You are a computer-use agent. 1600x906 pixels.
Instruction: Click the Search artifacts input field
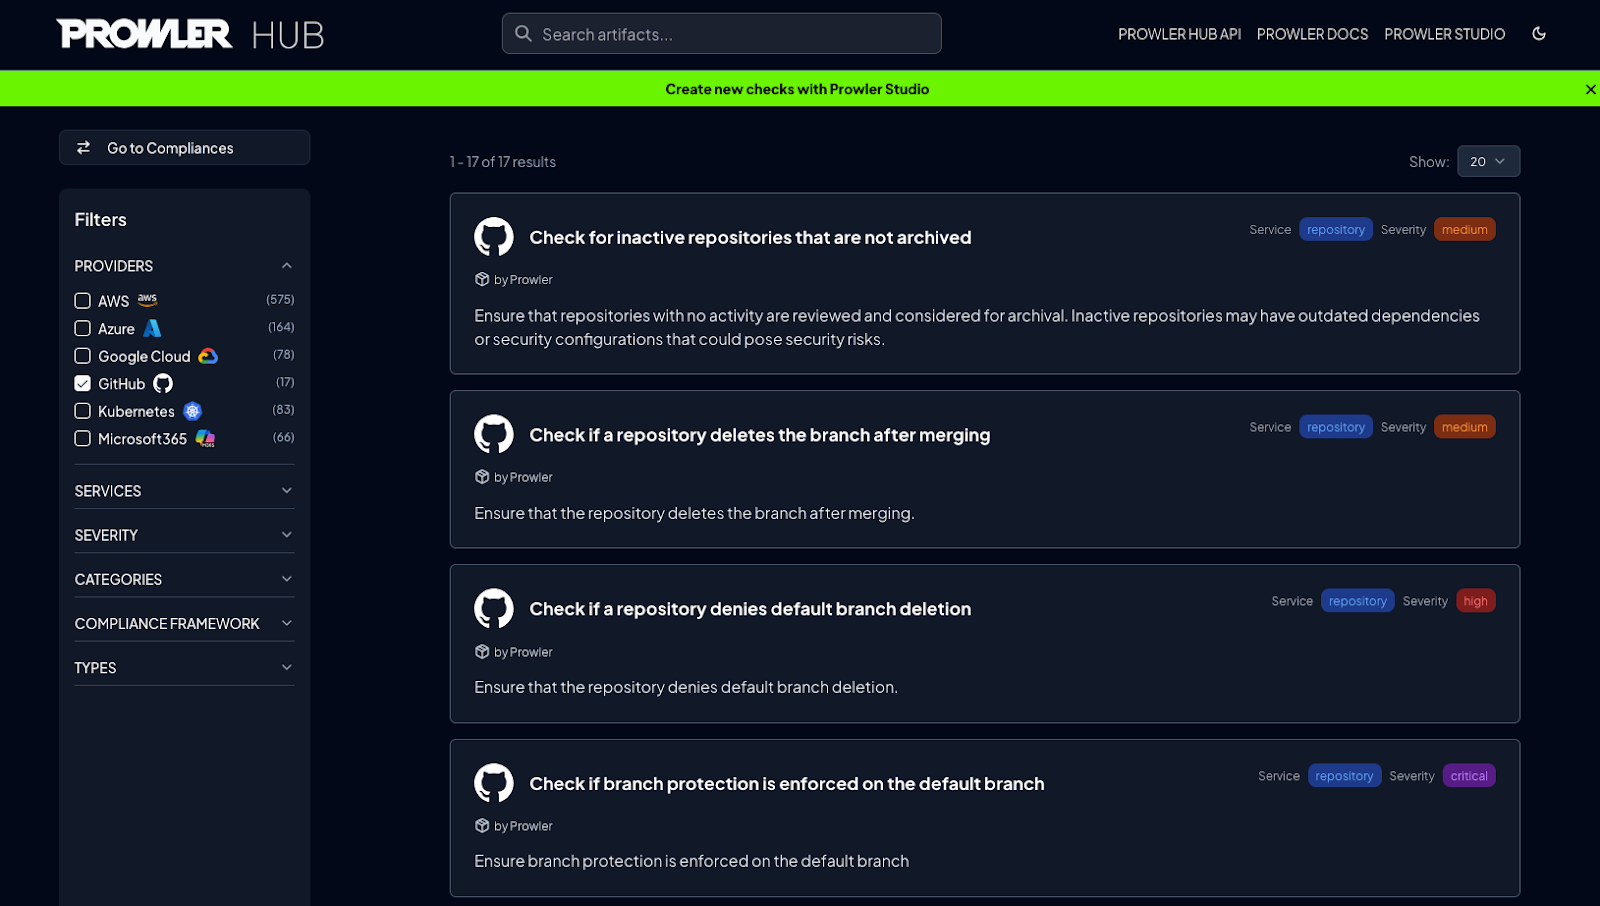point(721,34)
